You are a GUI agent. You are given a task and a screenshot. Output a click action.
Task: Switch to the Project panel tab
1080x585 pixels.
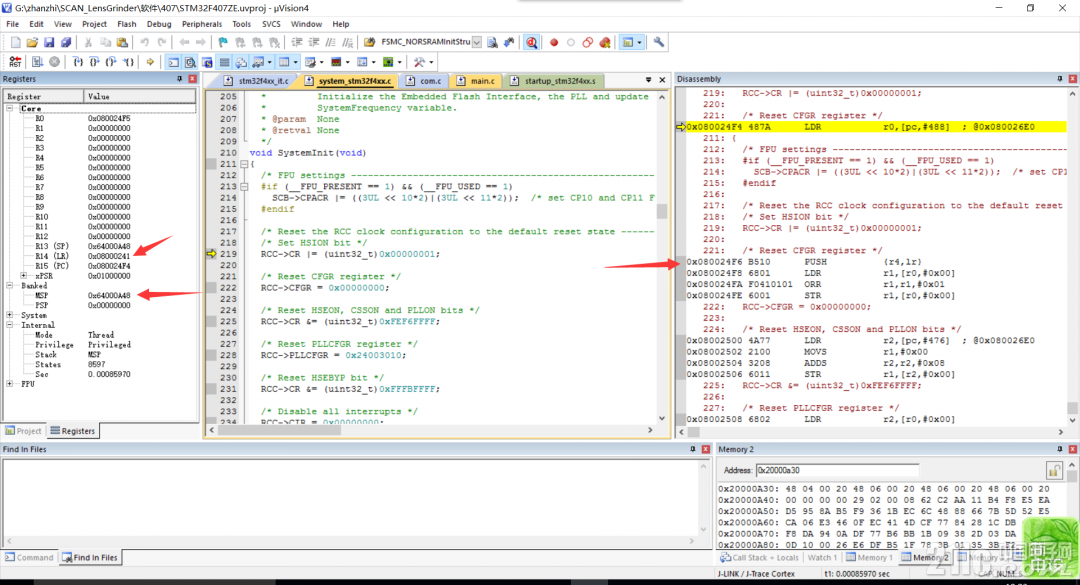tap(23, 431)
